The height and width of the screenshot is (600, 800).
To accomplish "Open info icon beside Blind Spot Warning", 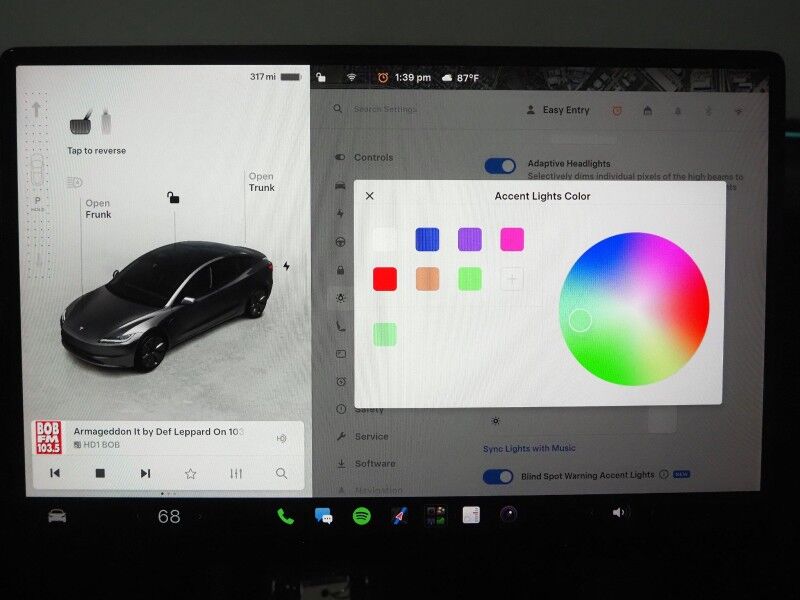I will click(664, 474).
